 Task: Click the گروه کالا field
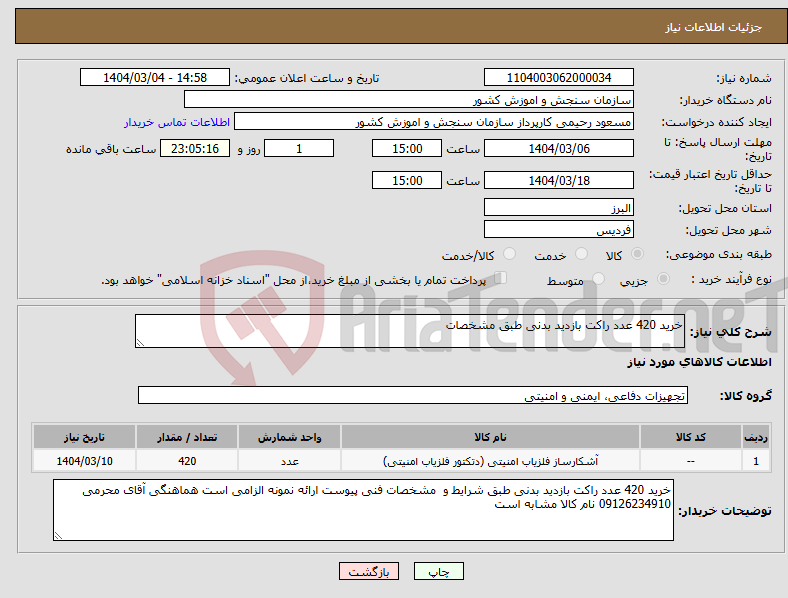(x=413, y=395)
